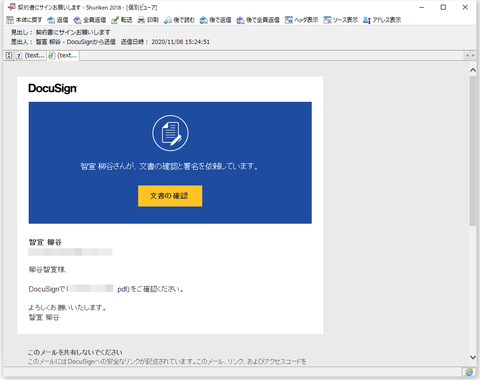Choose 後で全員返信 in the toolbar

point(258,20)
